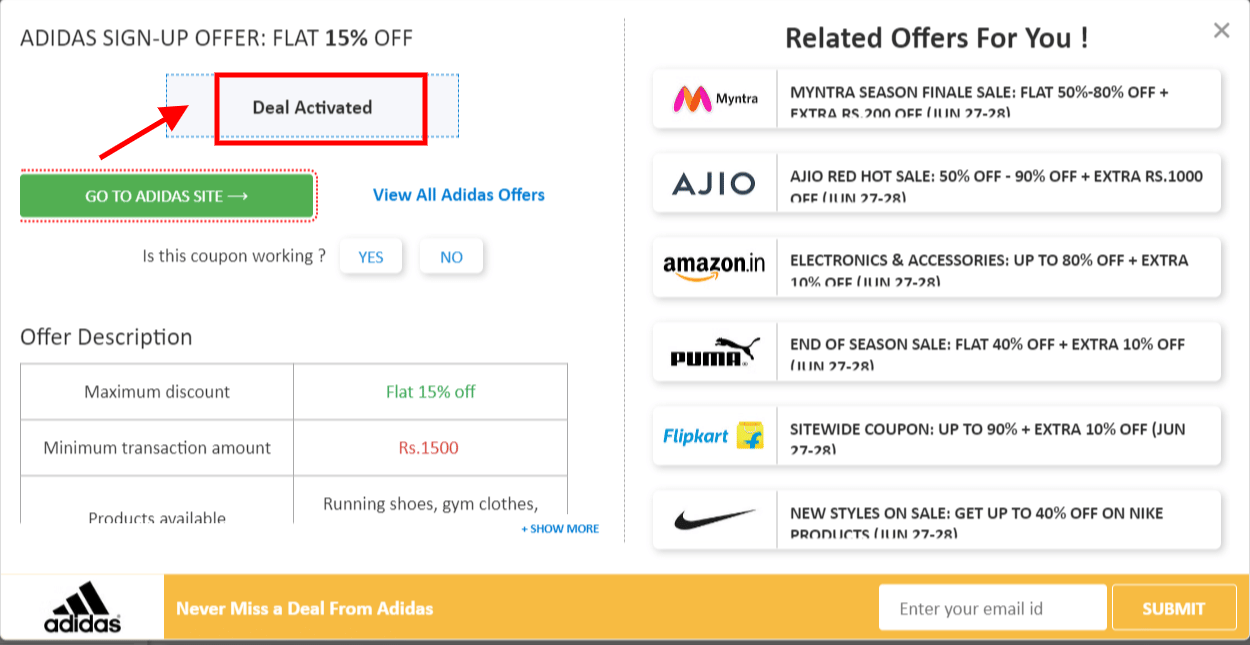
Task: Click the Nike swoosh logo
Action: [713, 519]
